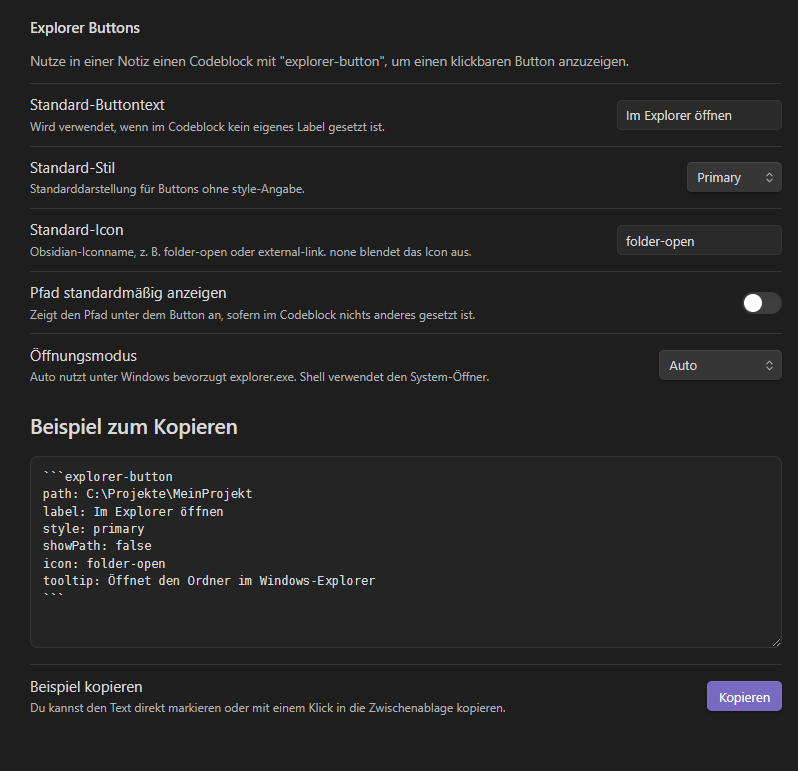The height and width of the screenshot is (771, 798).
Task: Click the purple Kopieren button
Action: (x=744, y=696)
